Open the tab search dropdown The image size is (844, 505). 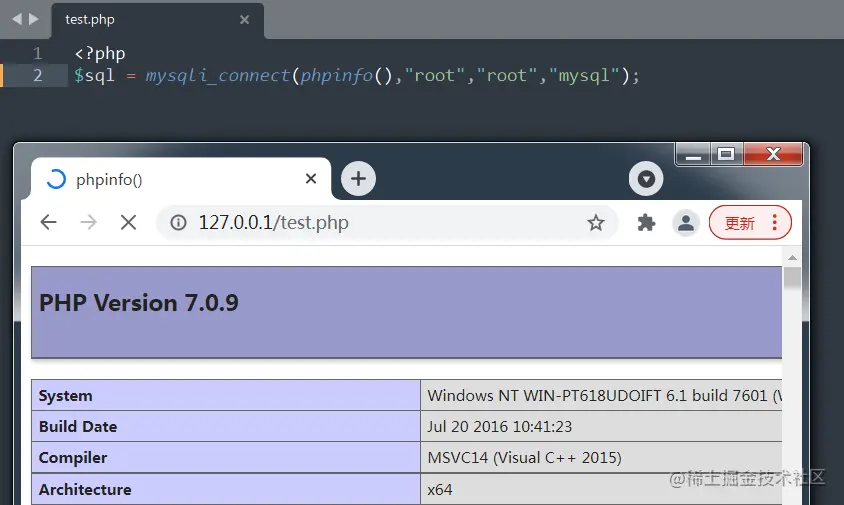[x=646, y=179]
